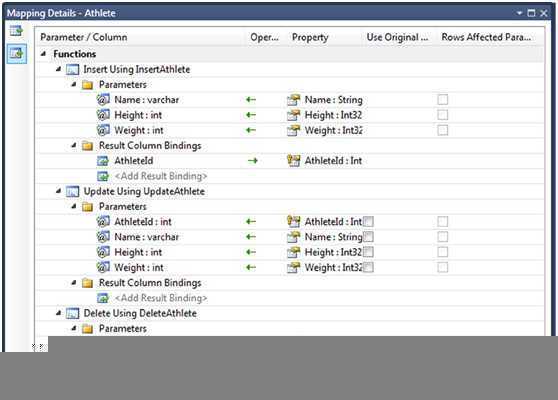
Task: Click the AthleteId result binding icon under Insert
Action: 103,161
